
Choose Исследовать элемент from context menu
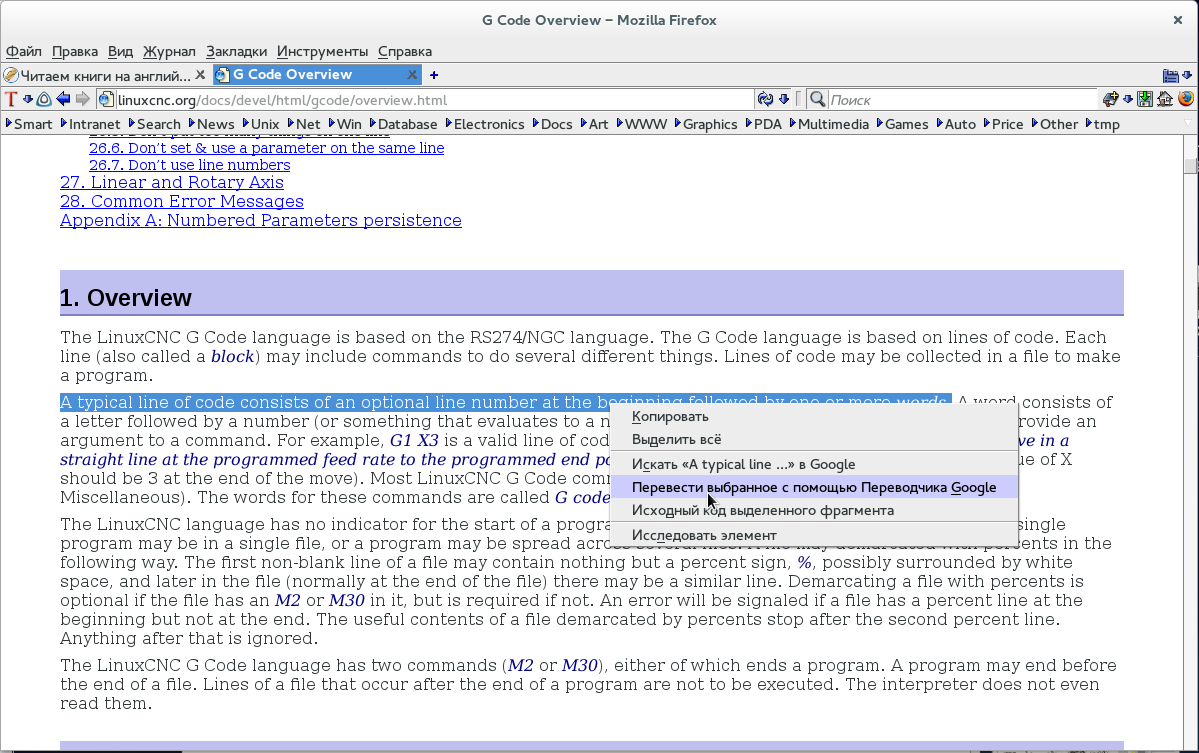pos(814,535)
